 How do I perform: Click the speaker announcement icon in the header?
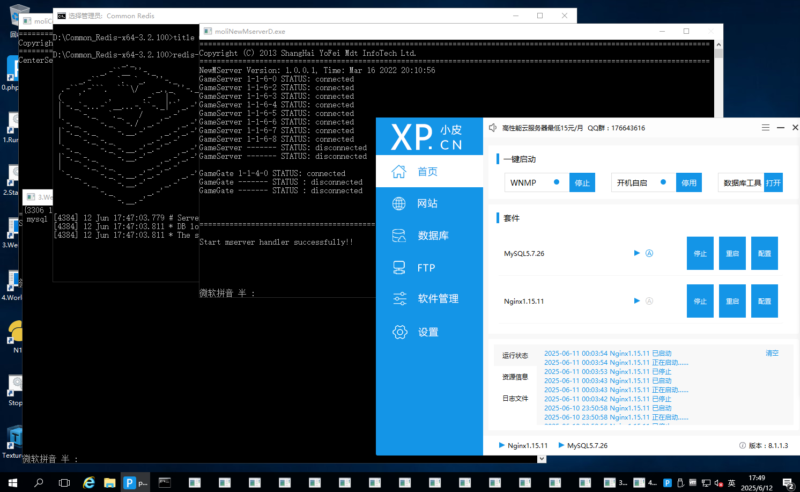coord(492,128)
